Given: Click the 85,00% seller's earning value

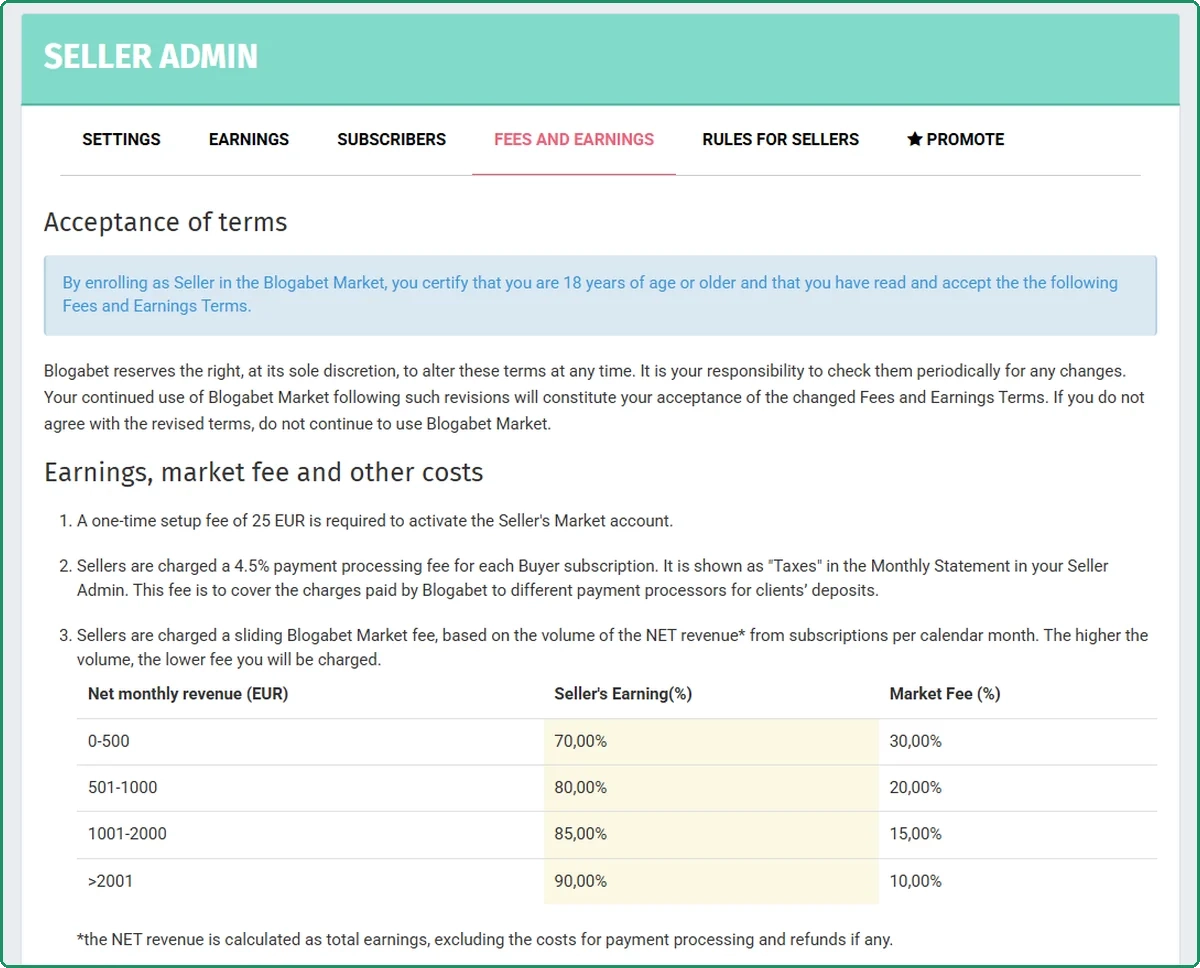Looking at the screenshot, I should coord(581,834).
